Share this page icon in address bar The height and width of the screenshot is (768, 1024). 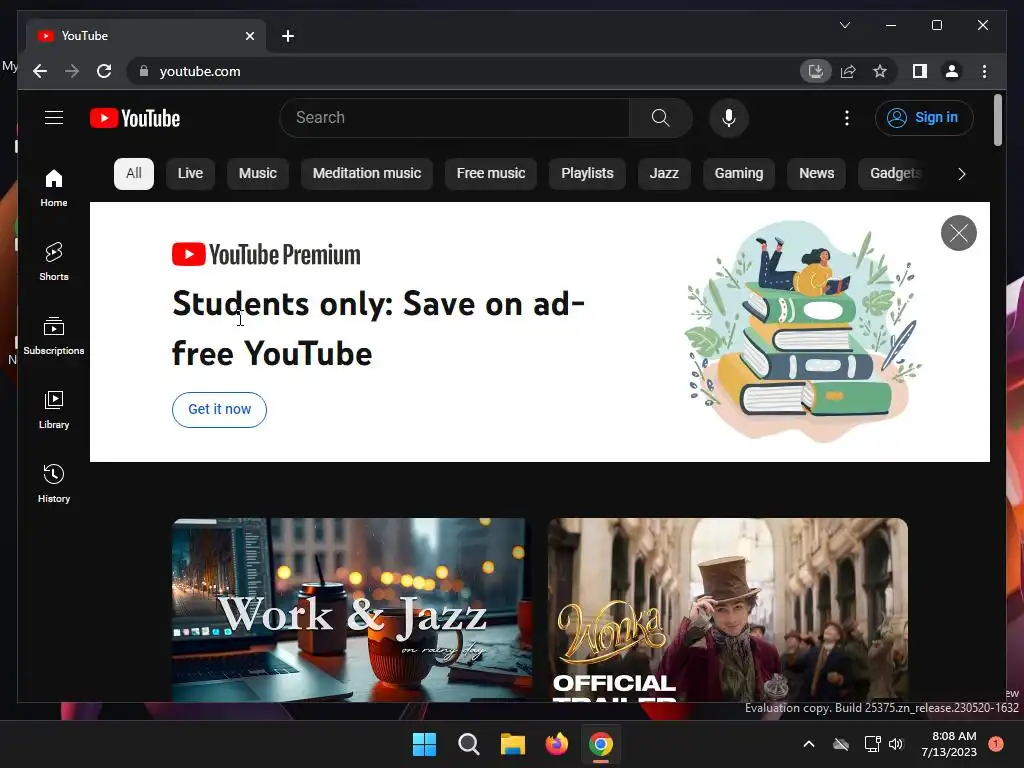848,71
